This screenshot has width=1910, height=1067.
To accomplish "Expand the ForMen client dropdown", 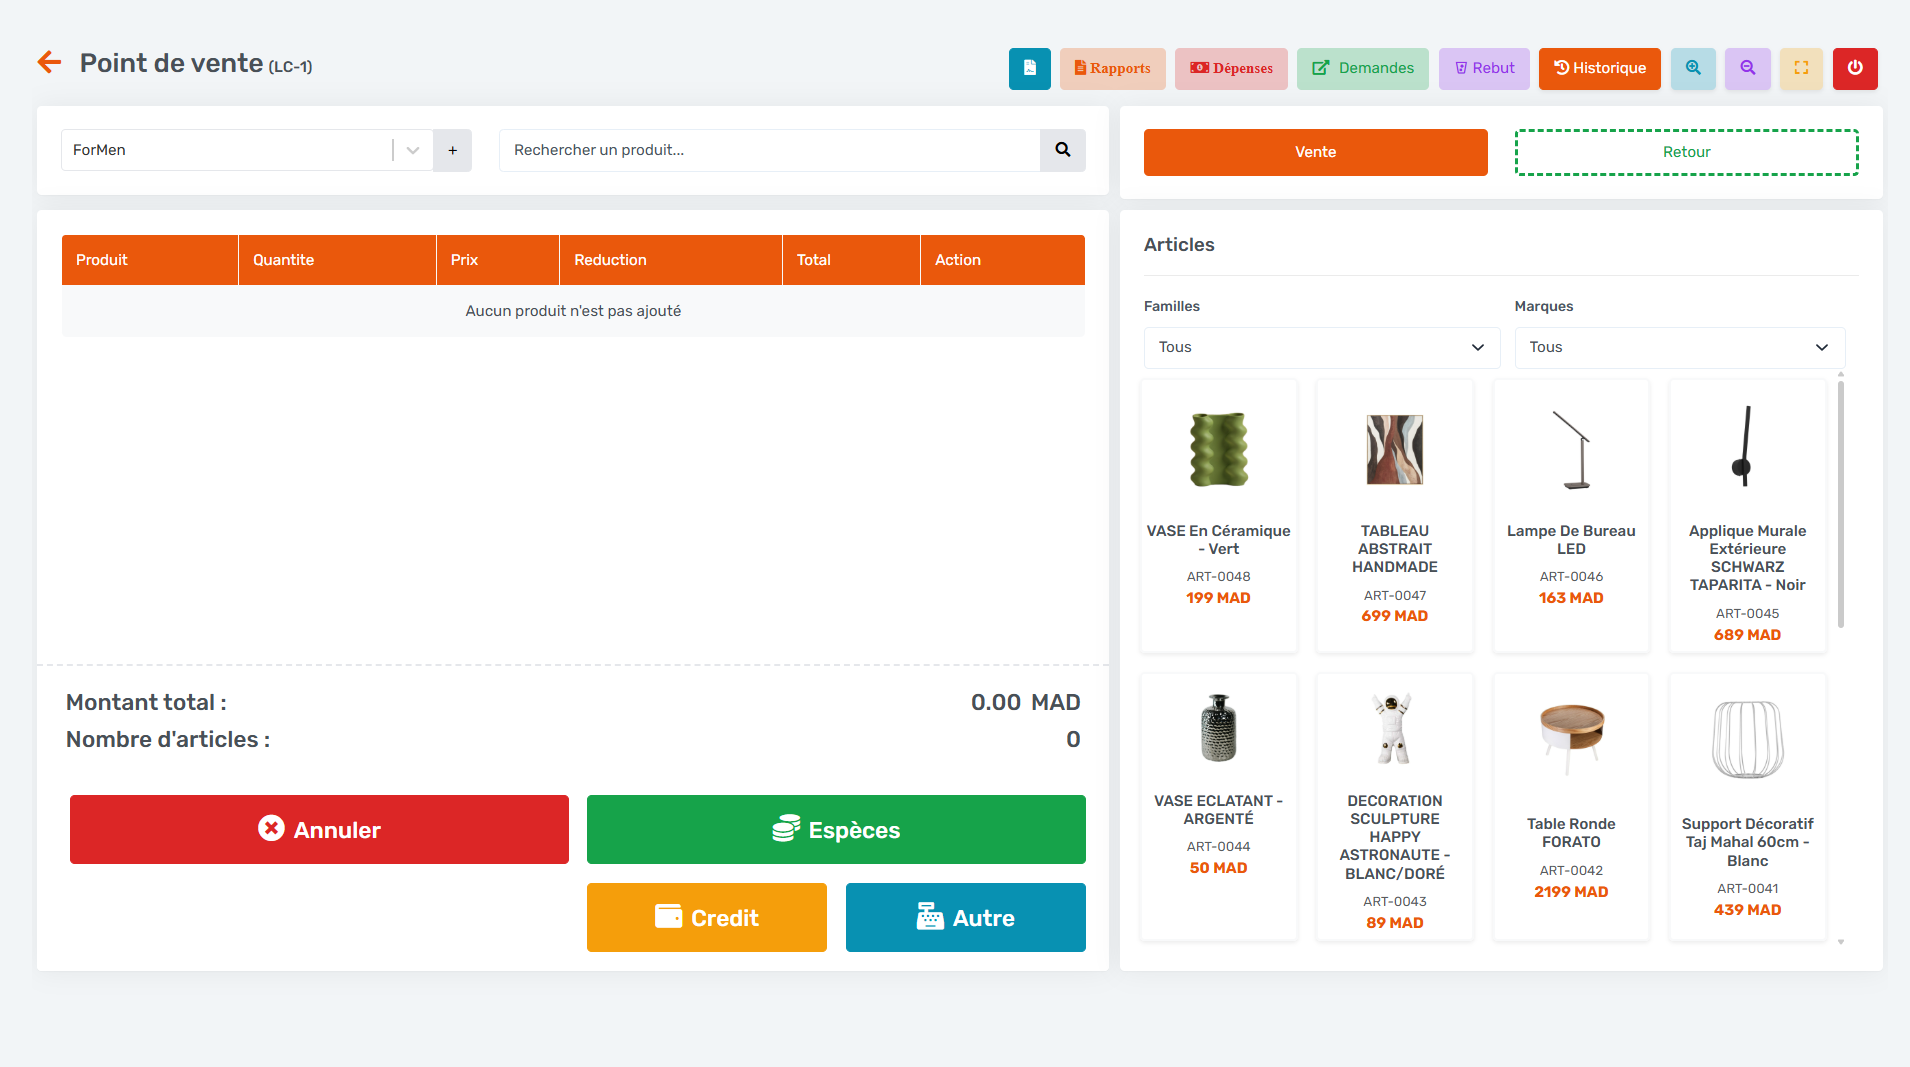I will [413, 150].
